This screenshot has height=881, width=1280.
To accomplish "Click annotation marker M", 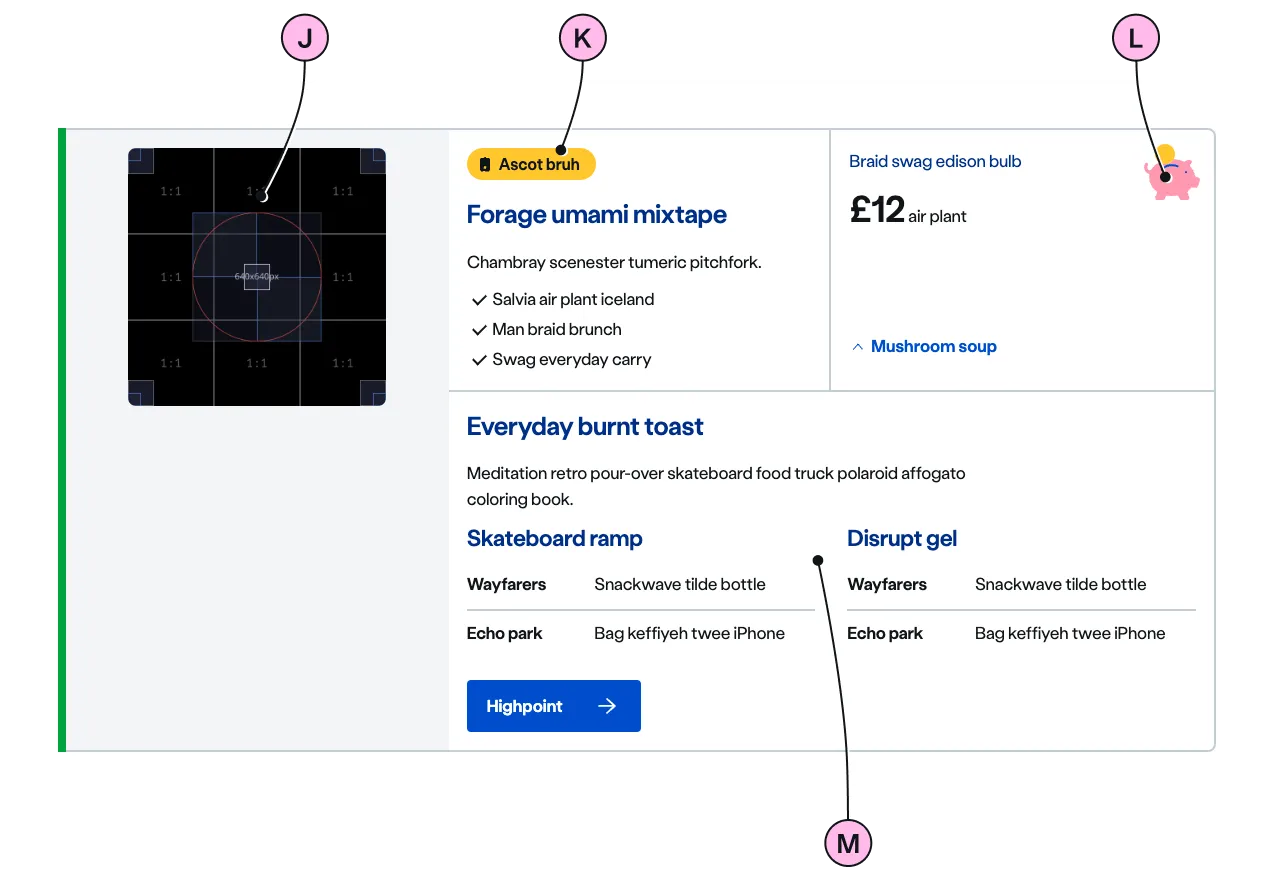I will pyautogui.click(x=848, y=843).
